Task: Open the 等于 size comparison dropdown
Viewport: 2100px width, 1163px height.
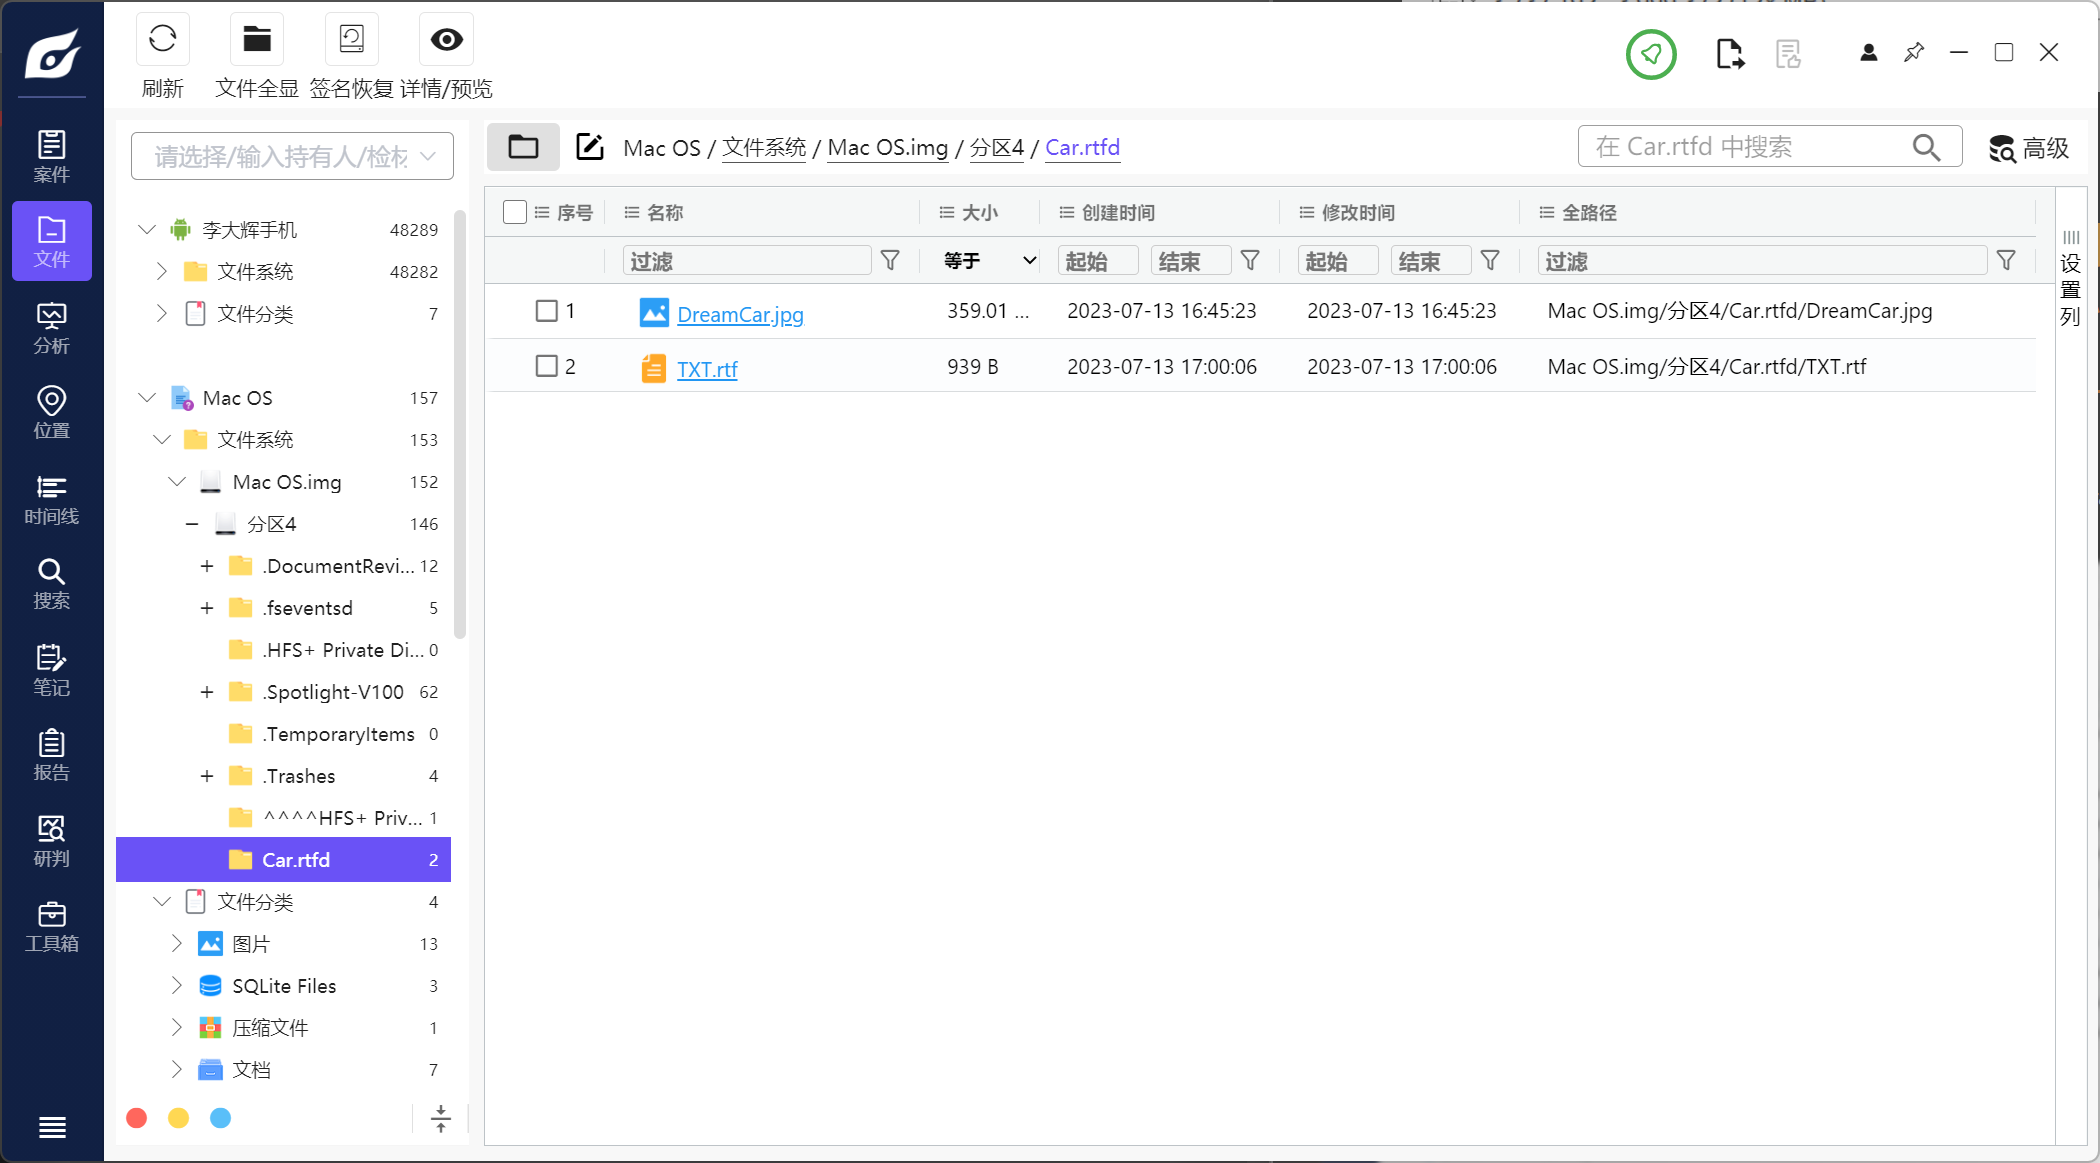Action: (988, 261)
